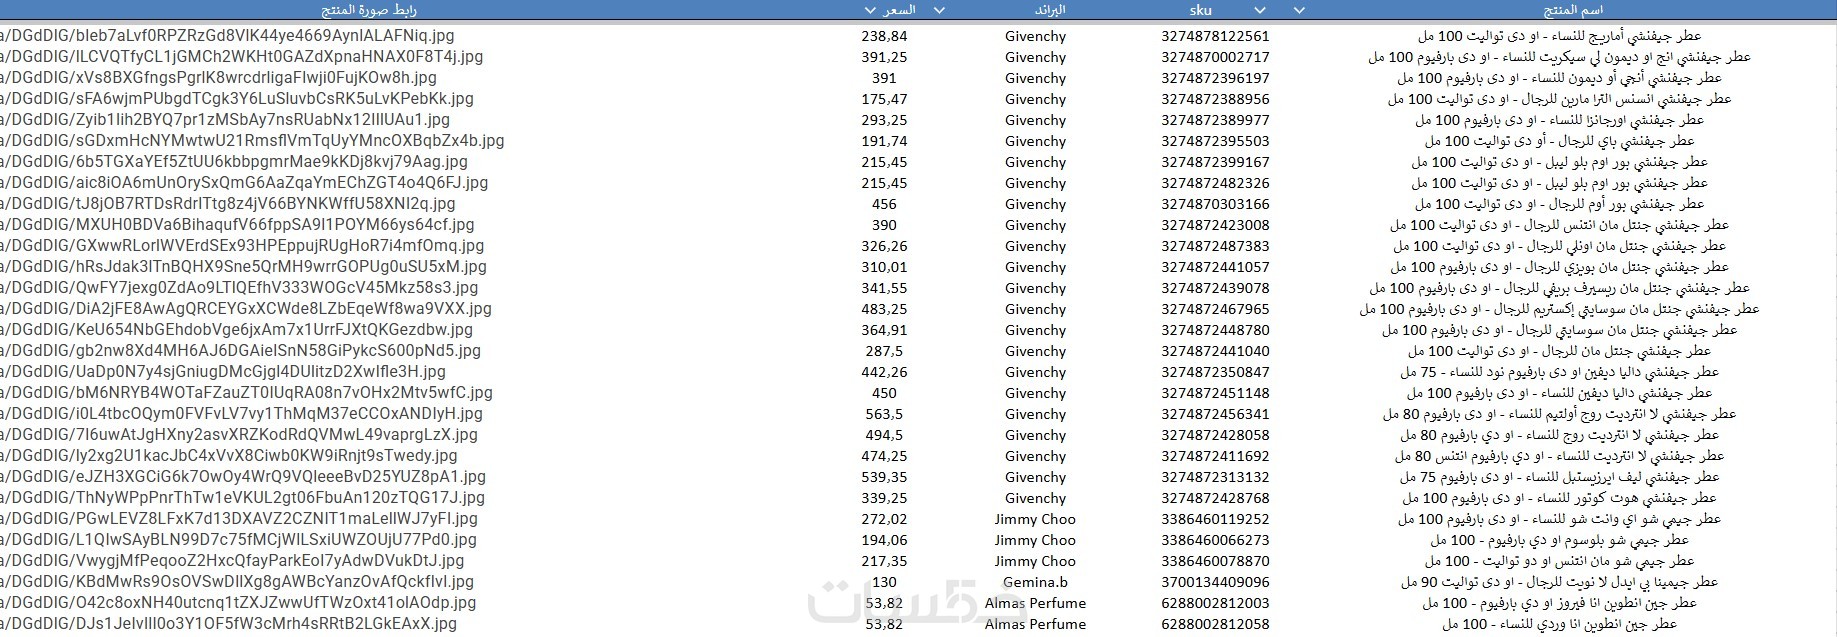Open the filter arrow of اسم المنتج column
This screenshot has width=1837, height=637.
tap(1299, 11)
